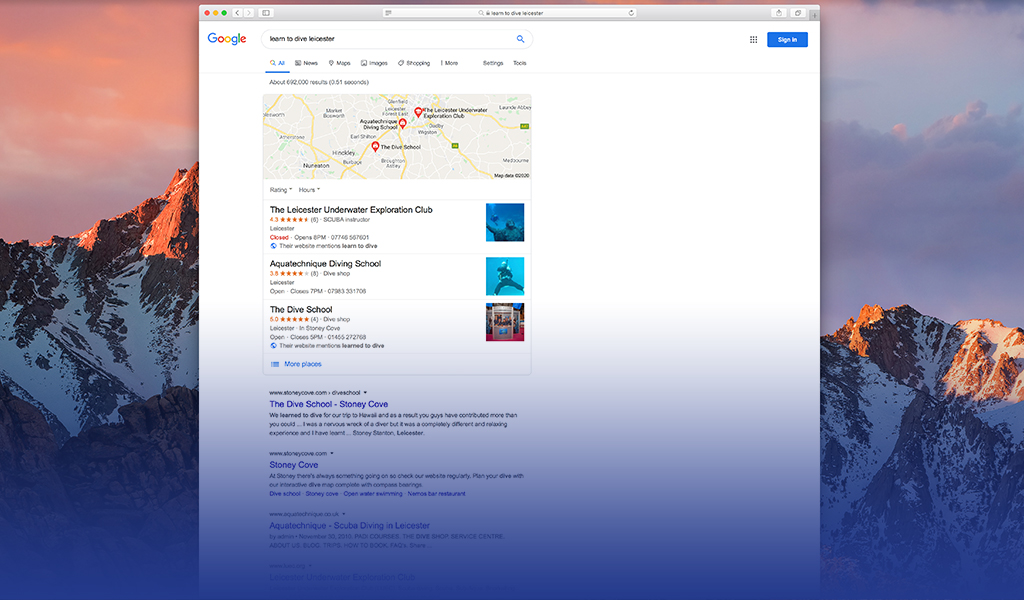Click the Leicester Underwater Exploration Club thumbnail
Image resolution: width=1024 pixels, height=600 pixels.
[x=505, y=223]
